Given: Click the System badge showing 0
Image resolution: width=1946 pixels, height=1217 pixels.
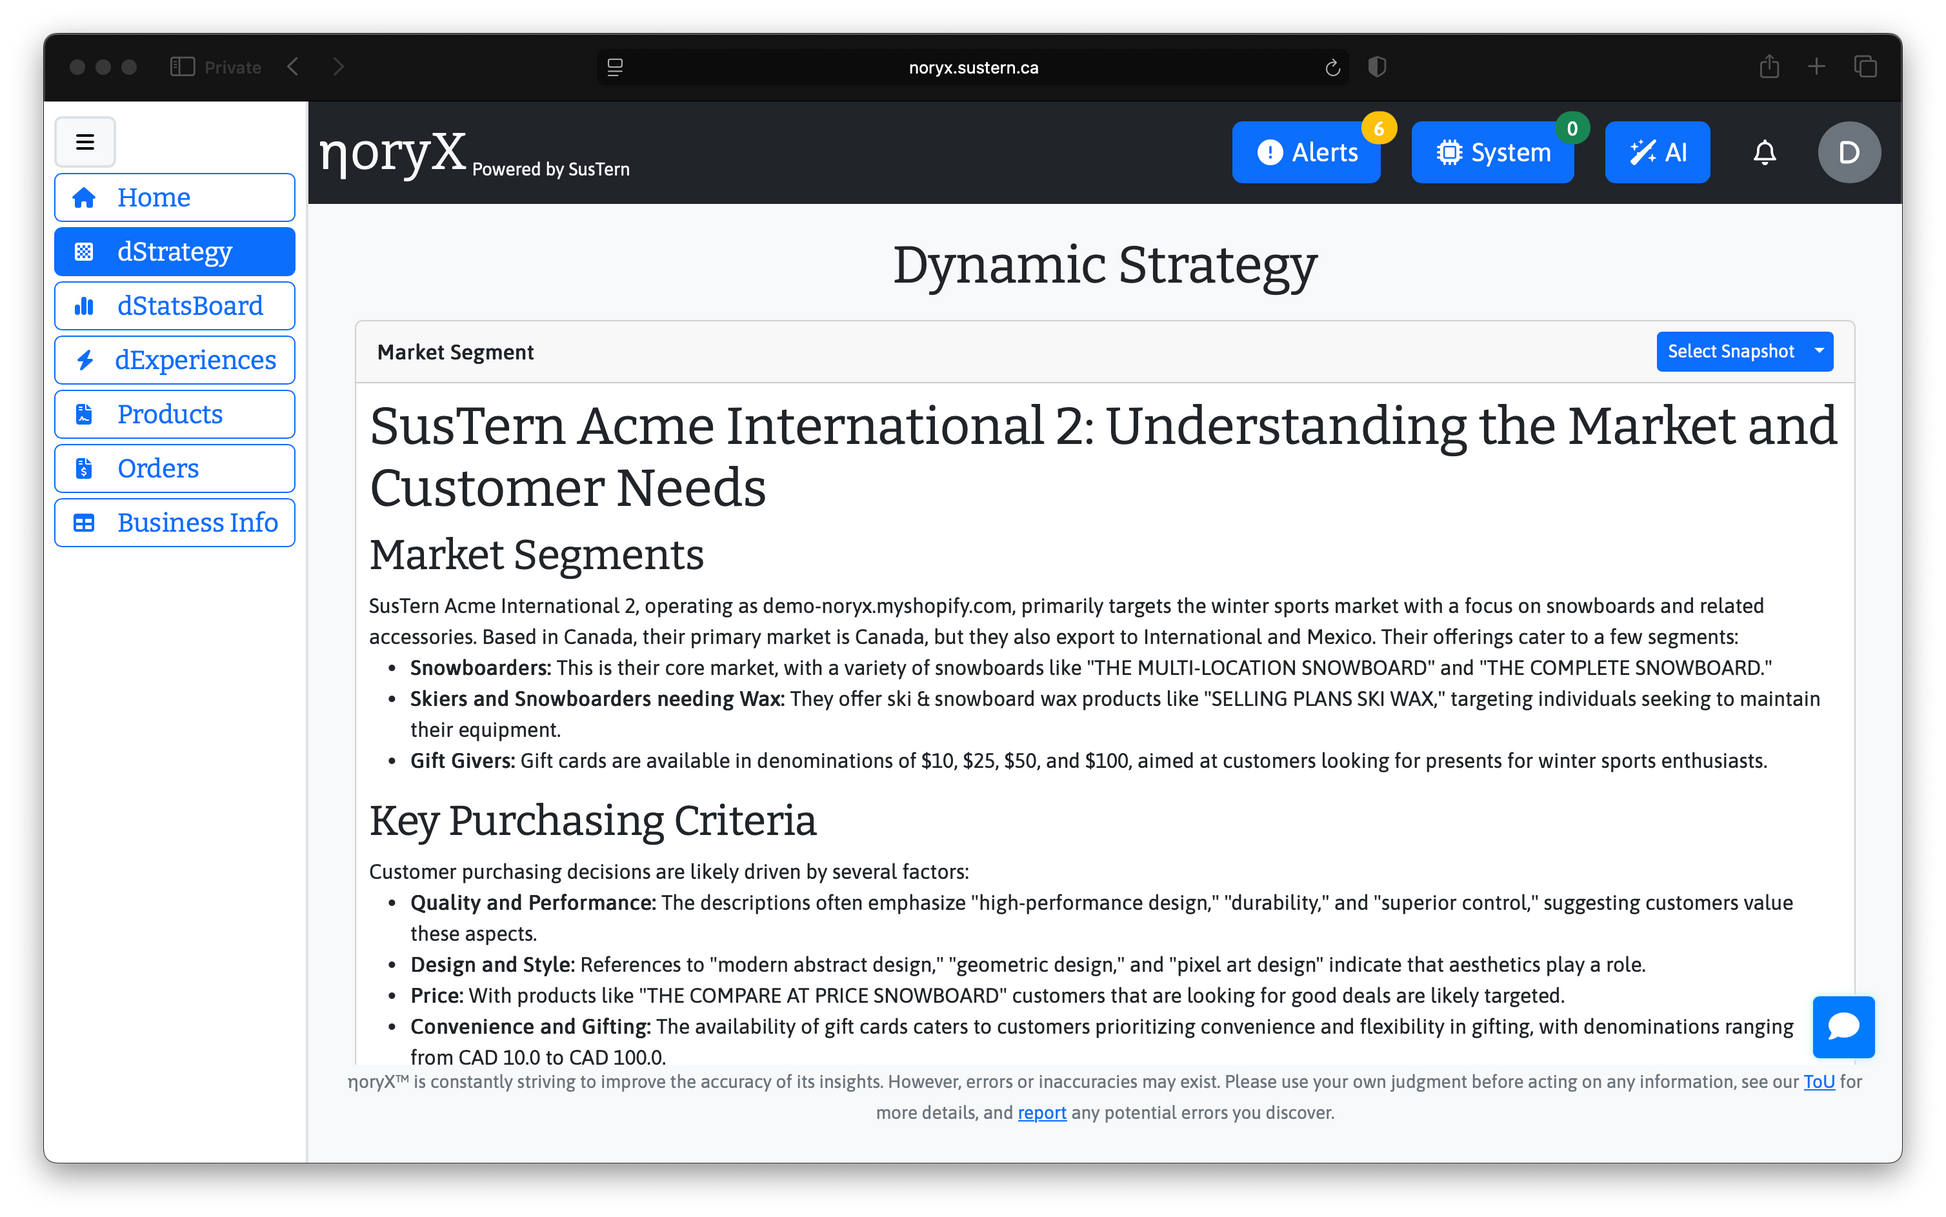Looking at the screenshot, I should click(1572, 128).
